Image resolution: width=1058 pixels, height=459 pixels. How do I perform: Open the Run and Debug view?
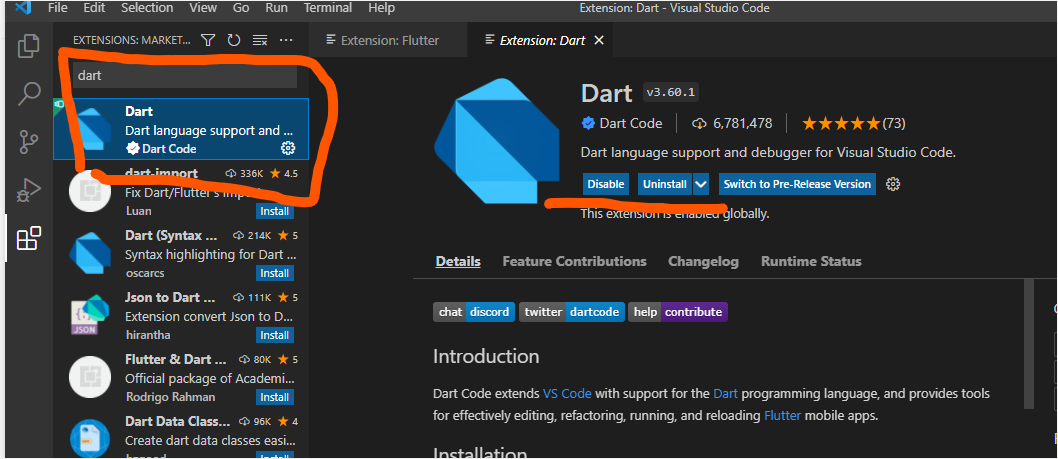click(28, 191)
